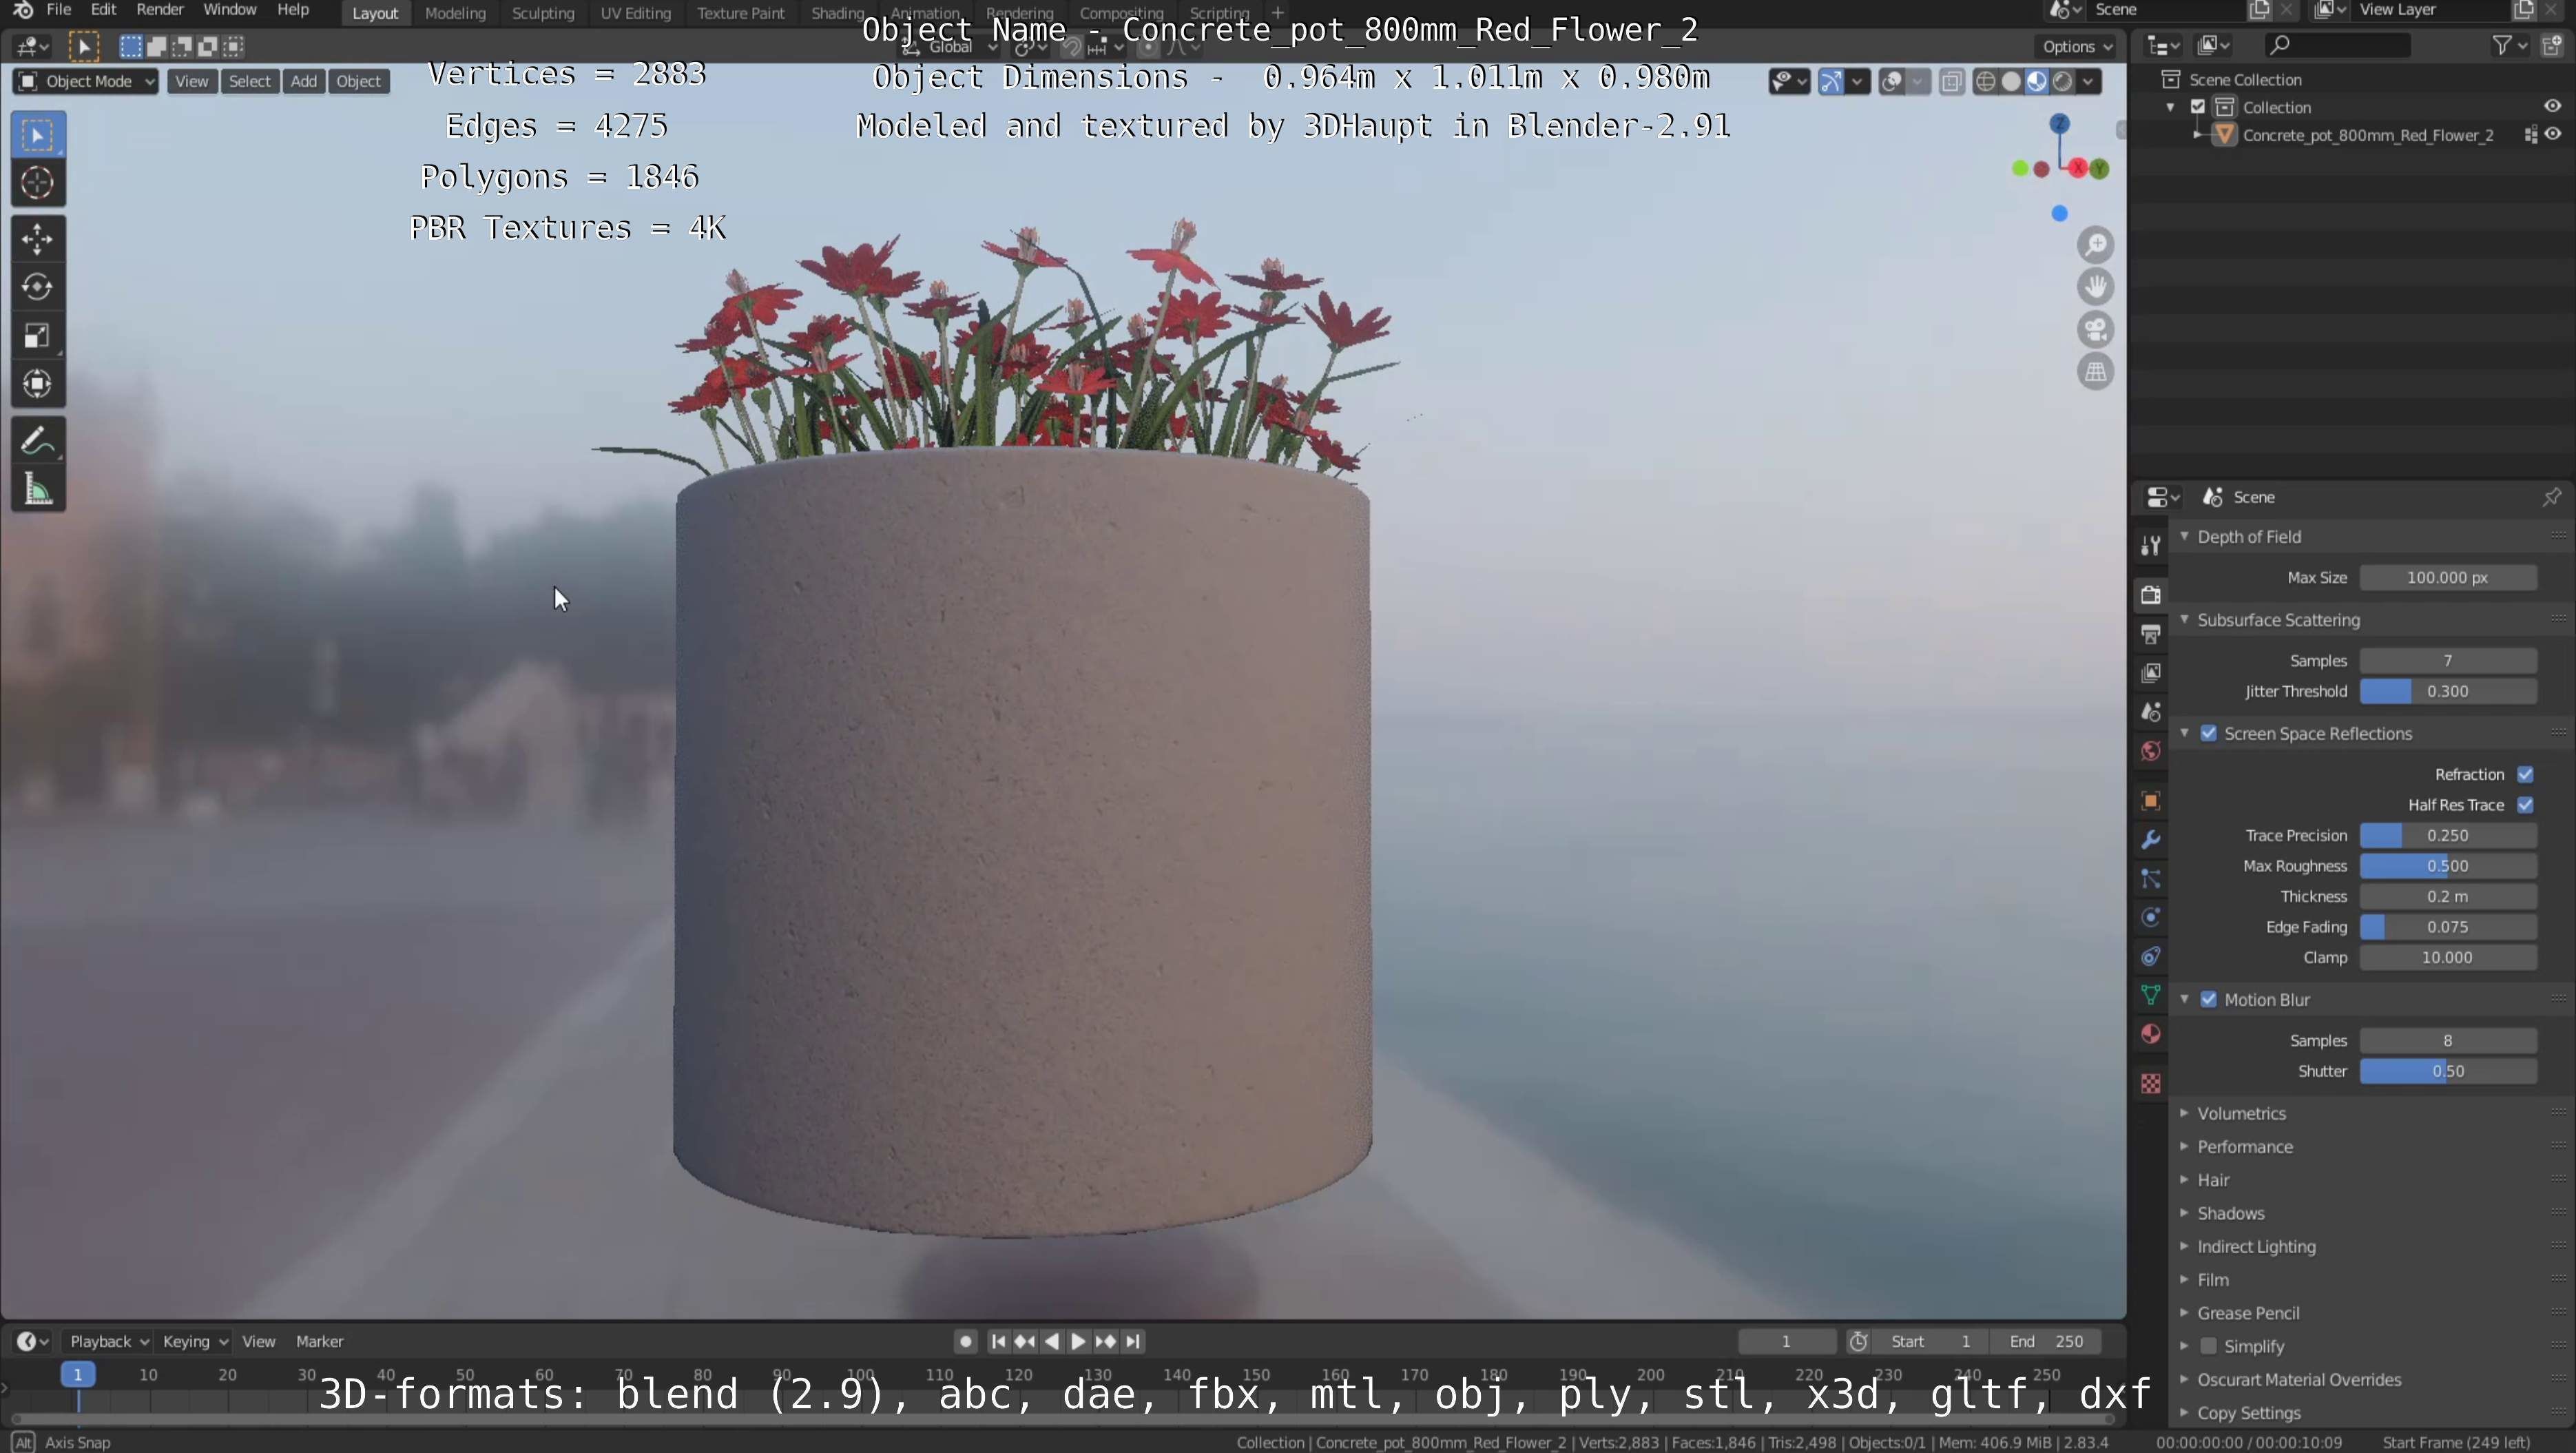2576x1453 pixels.
Task: Open the View Layer properties tab
Action: [2151, 673]
